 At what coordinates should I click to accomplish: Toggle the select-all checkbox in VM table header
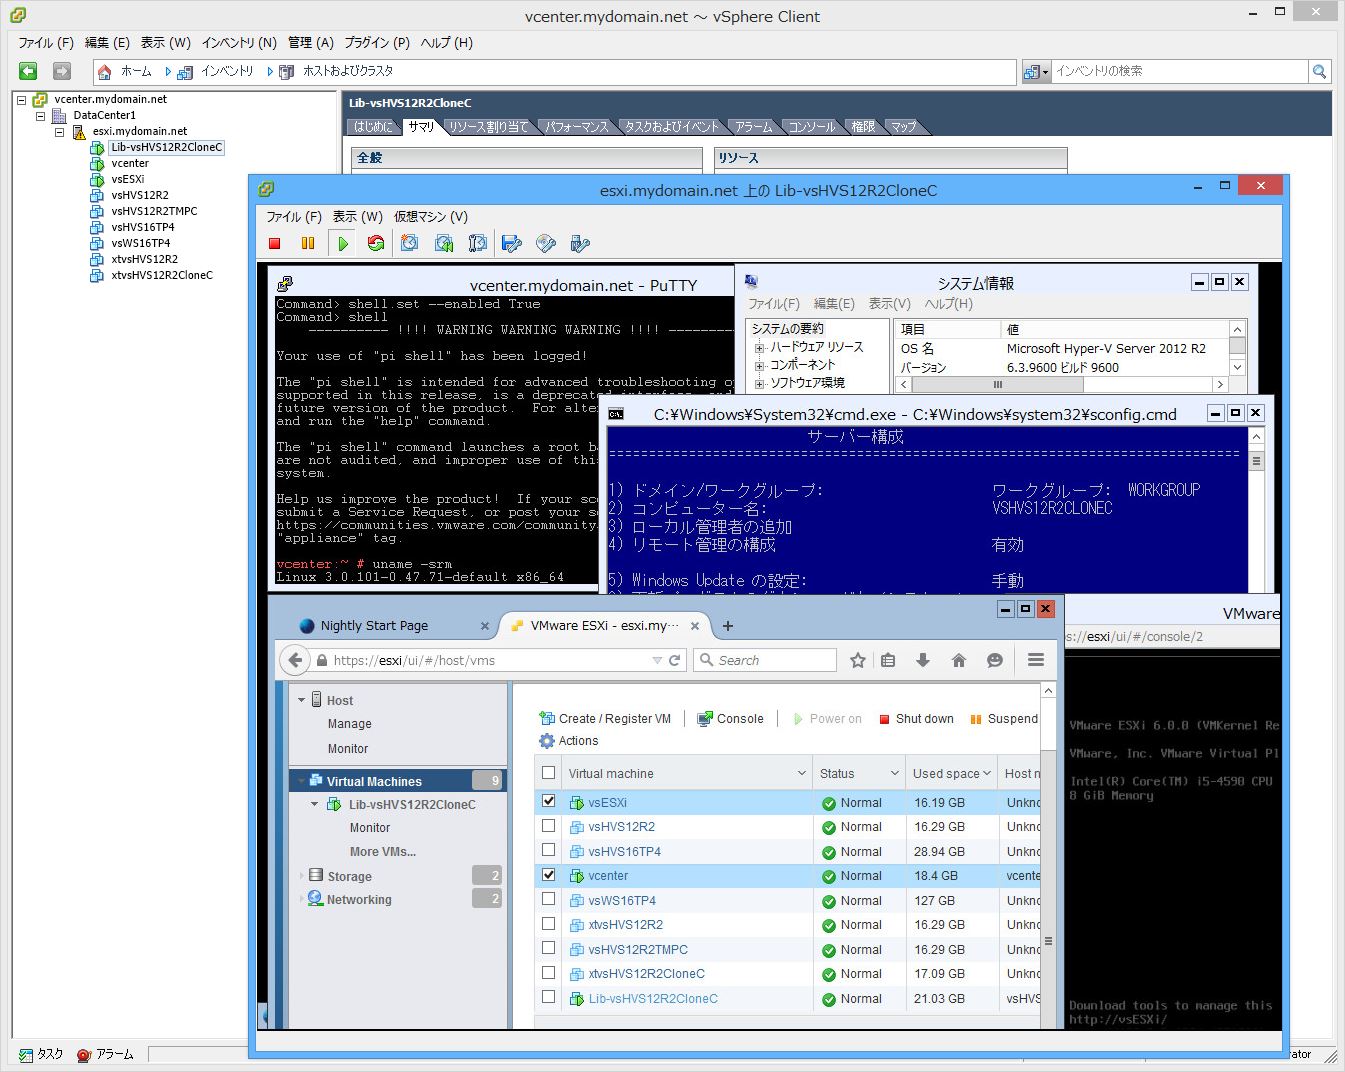point(548,772)
